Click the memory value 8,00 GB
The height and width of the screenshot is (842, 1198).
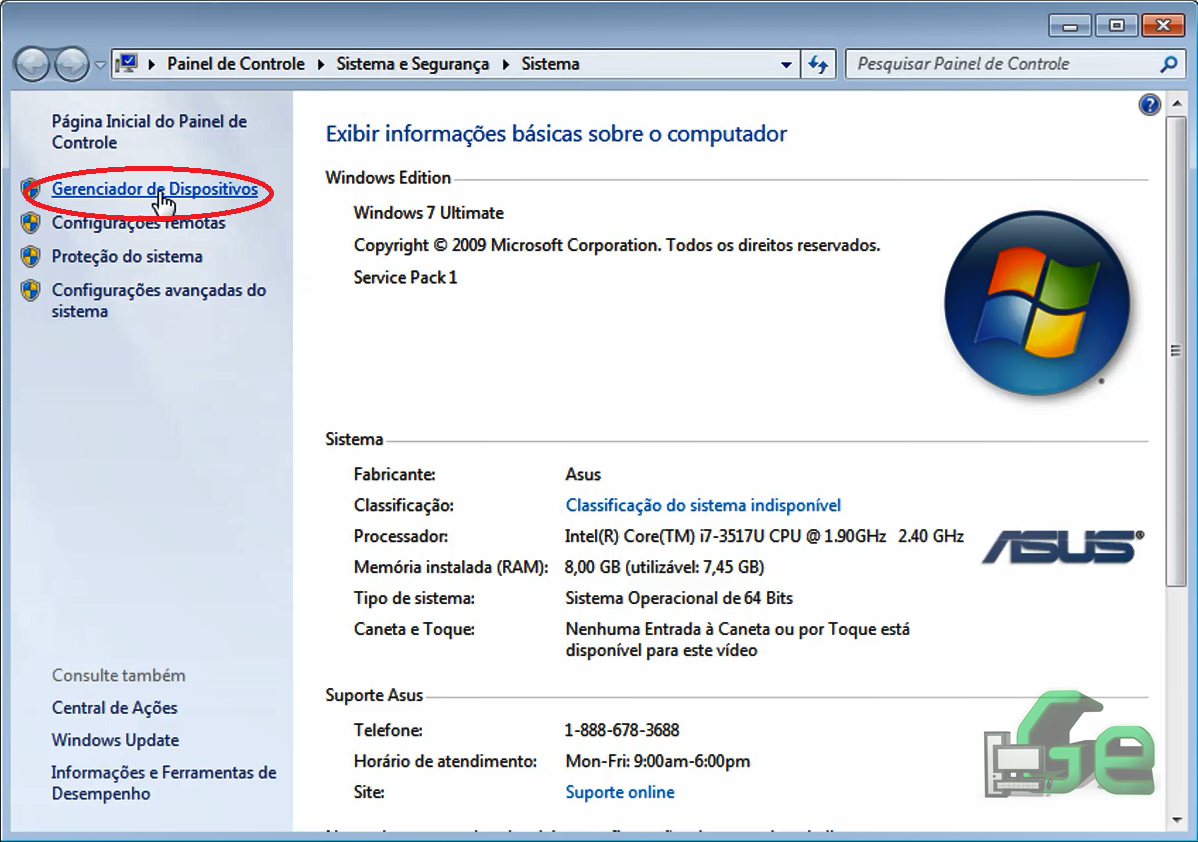[664, 567]
